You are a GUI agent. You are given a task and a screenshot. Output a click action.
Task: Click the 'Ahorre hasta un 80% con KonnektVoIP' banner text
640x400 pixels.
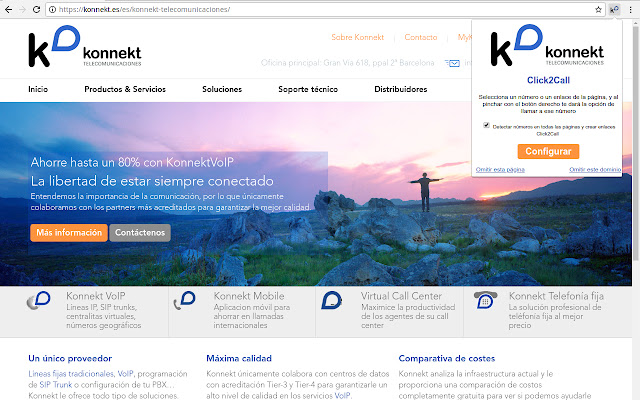132,162
